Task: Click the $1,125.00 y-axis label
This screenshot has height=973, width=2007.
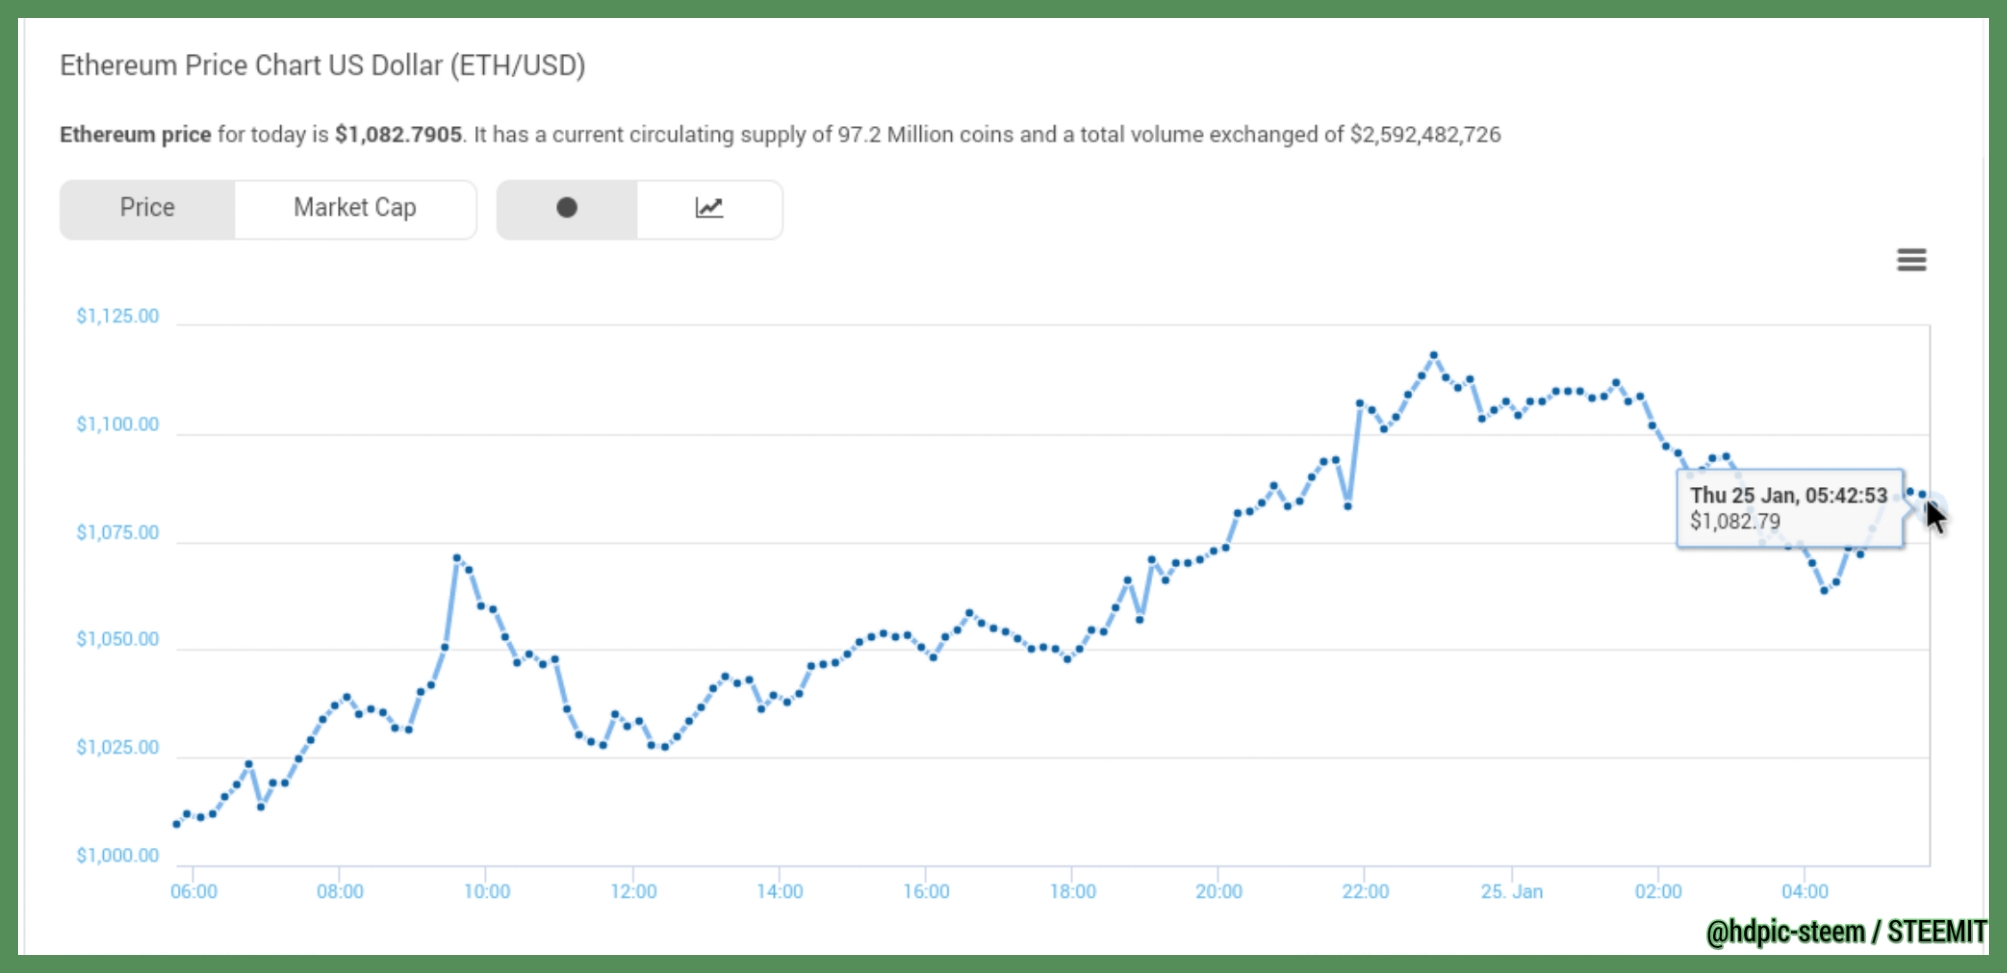Action: pyautogui.click(x=118, y=316)
